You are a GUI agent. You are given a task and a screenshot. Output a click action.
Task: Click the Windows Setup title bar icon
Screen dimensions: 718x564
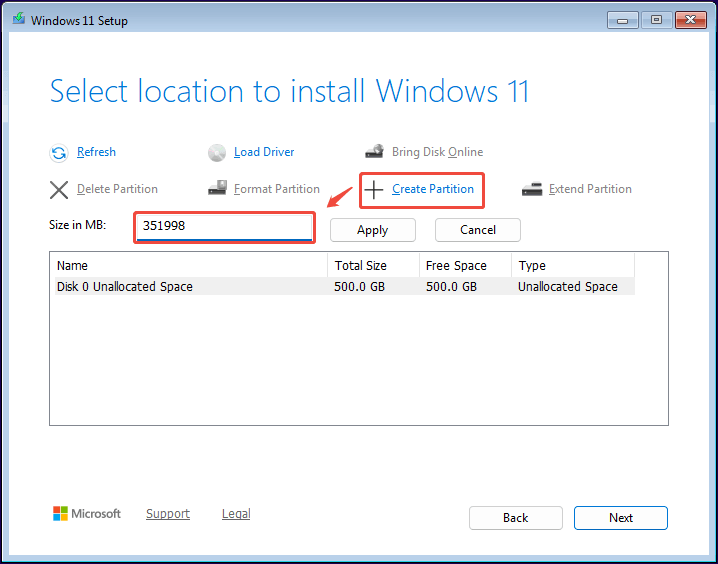(x=19, y=19)
